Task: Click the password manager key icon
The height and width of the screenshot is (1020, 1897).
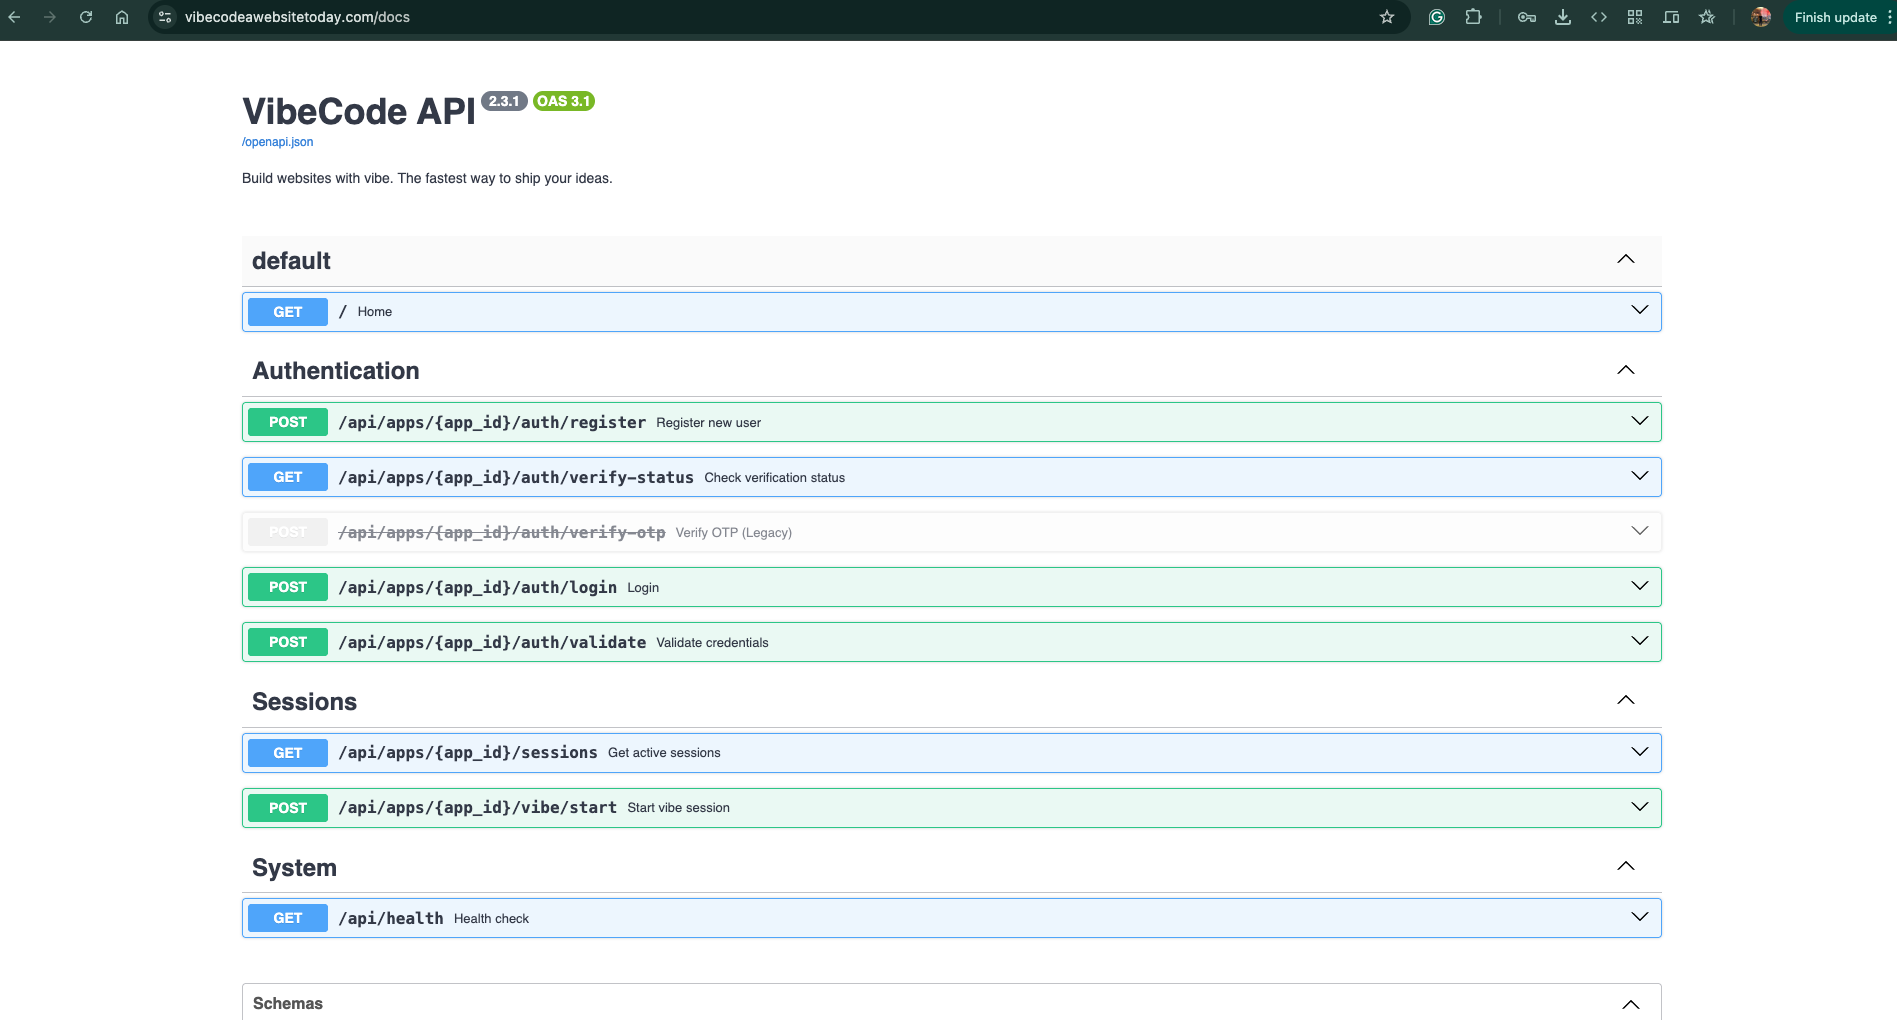Action: 1527,17
